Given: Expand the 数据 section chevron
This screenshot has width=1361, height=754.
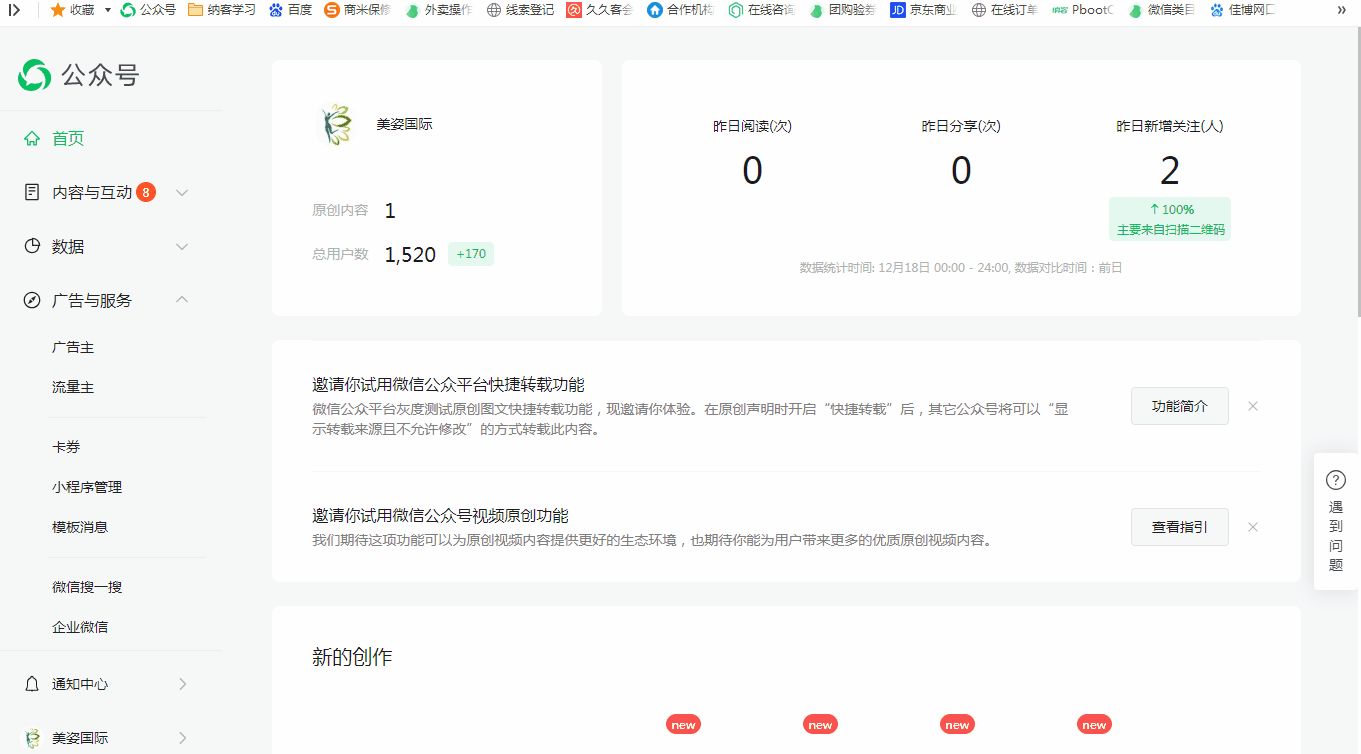Looking at the screenshot, I should tap(181, 246).
